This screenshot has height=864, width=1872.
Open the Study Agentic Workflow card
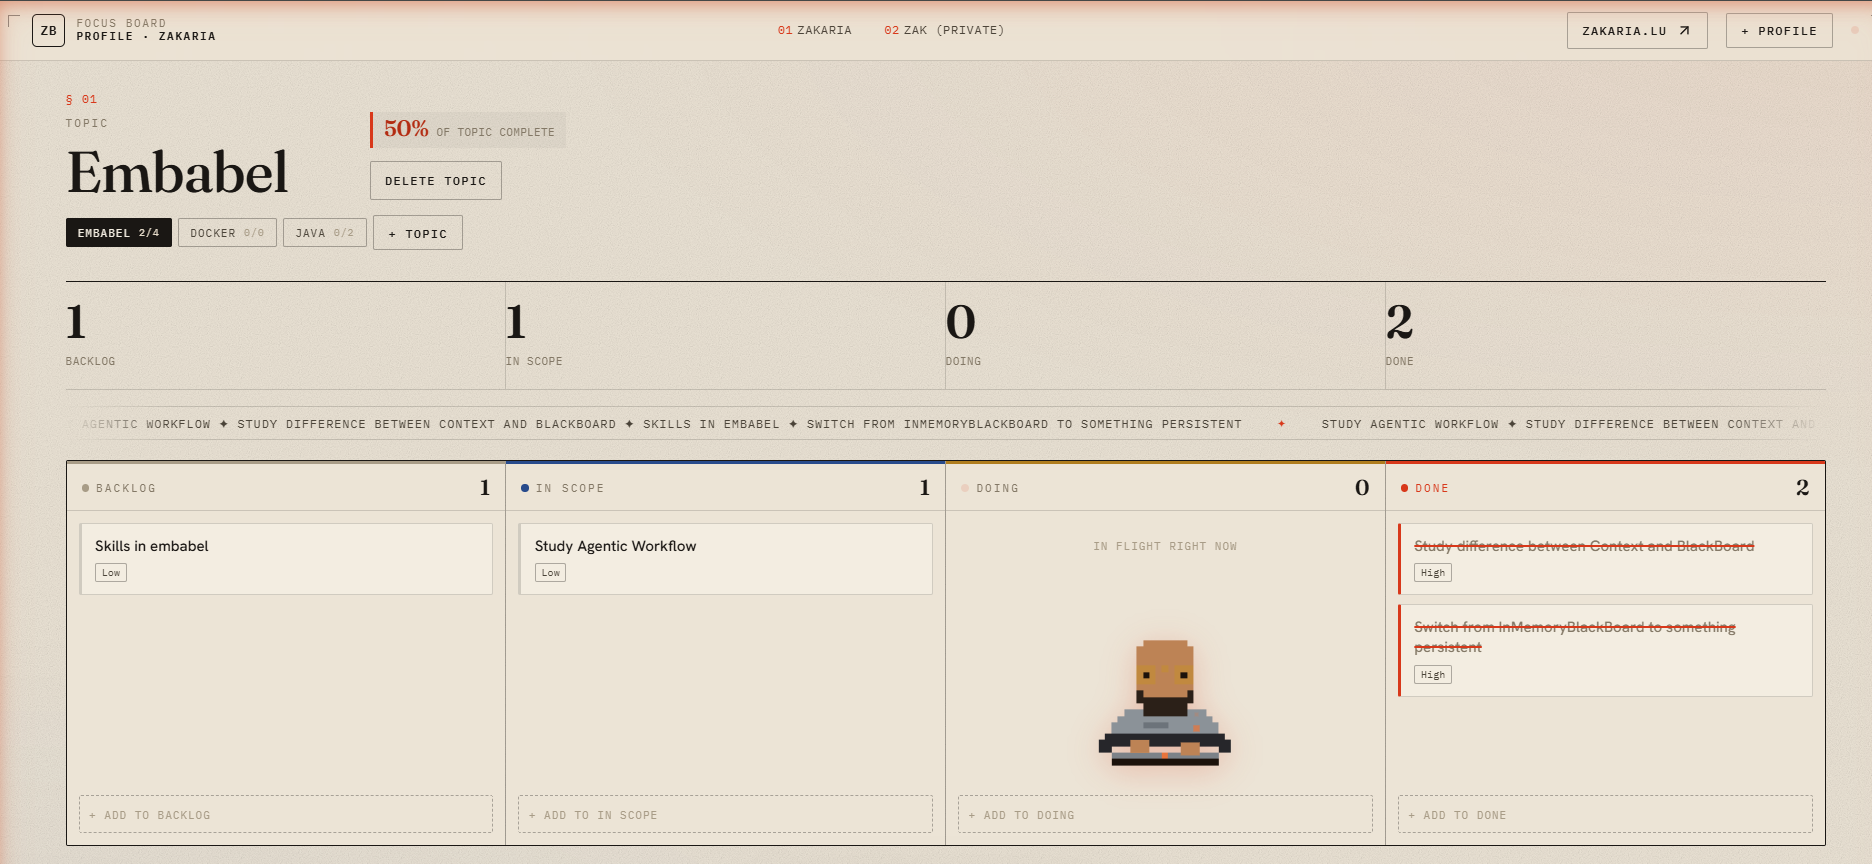point(726,559)
